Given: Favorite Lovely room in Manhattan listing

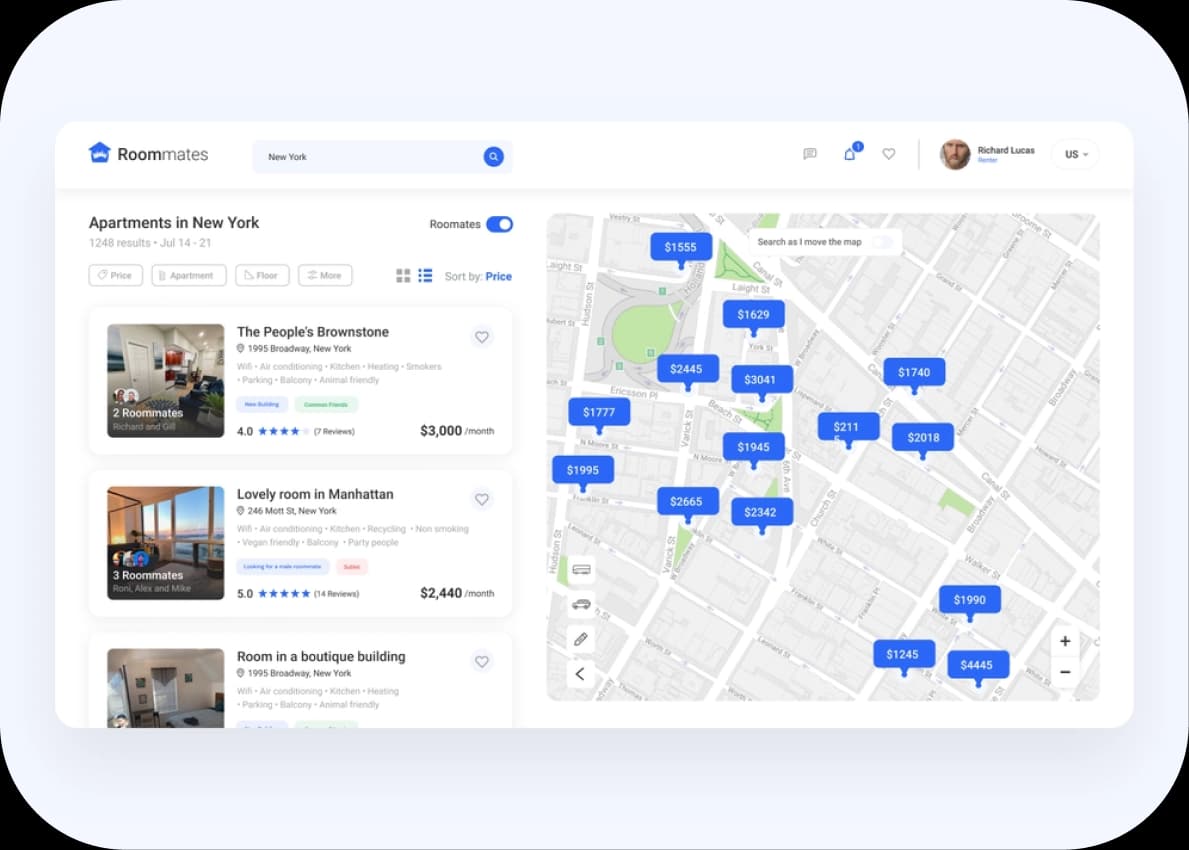Looking at the screenshot, I should 482,499.
